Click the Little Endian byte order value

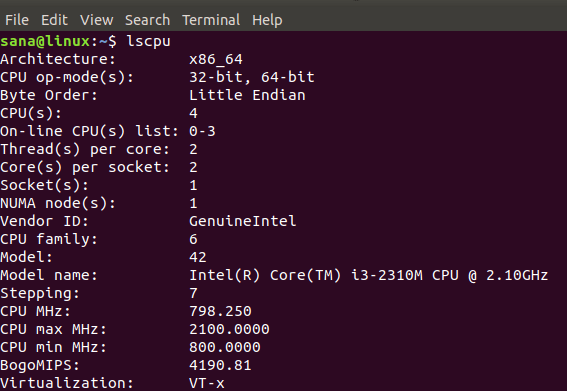[x=247, y=95]
